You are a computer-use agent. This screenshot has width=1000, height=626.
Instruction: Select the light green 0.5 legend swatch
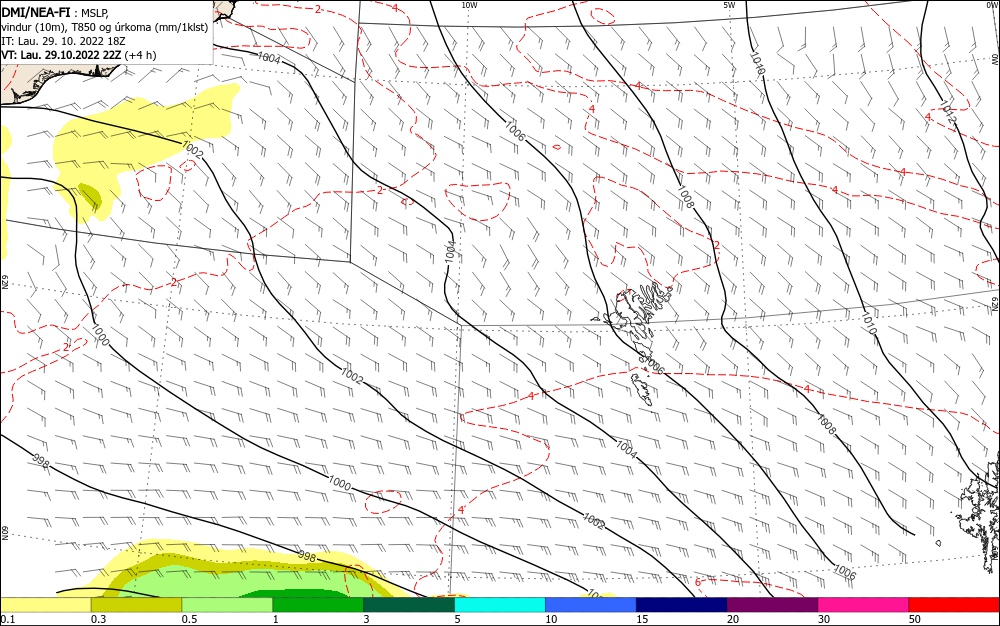tap(227, 605)
